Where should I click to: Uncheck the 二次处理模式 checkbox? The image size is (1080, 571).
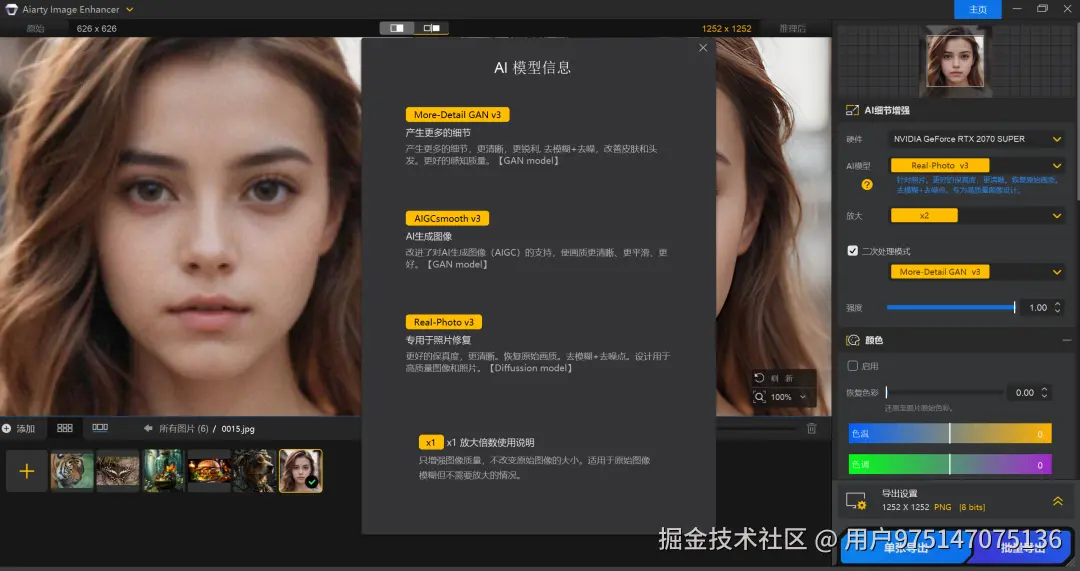852,251
